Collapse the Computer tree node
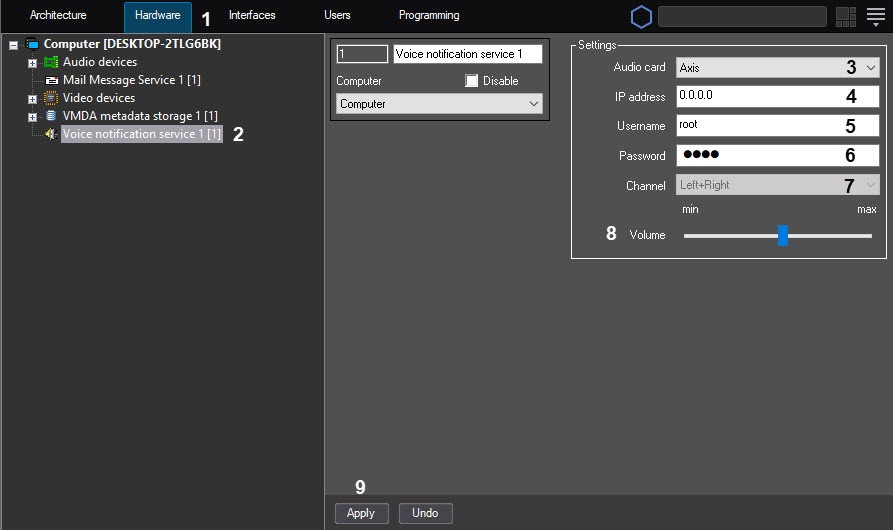This screenshot has height=530, width=893. click(14, 45)
